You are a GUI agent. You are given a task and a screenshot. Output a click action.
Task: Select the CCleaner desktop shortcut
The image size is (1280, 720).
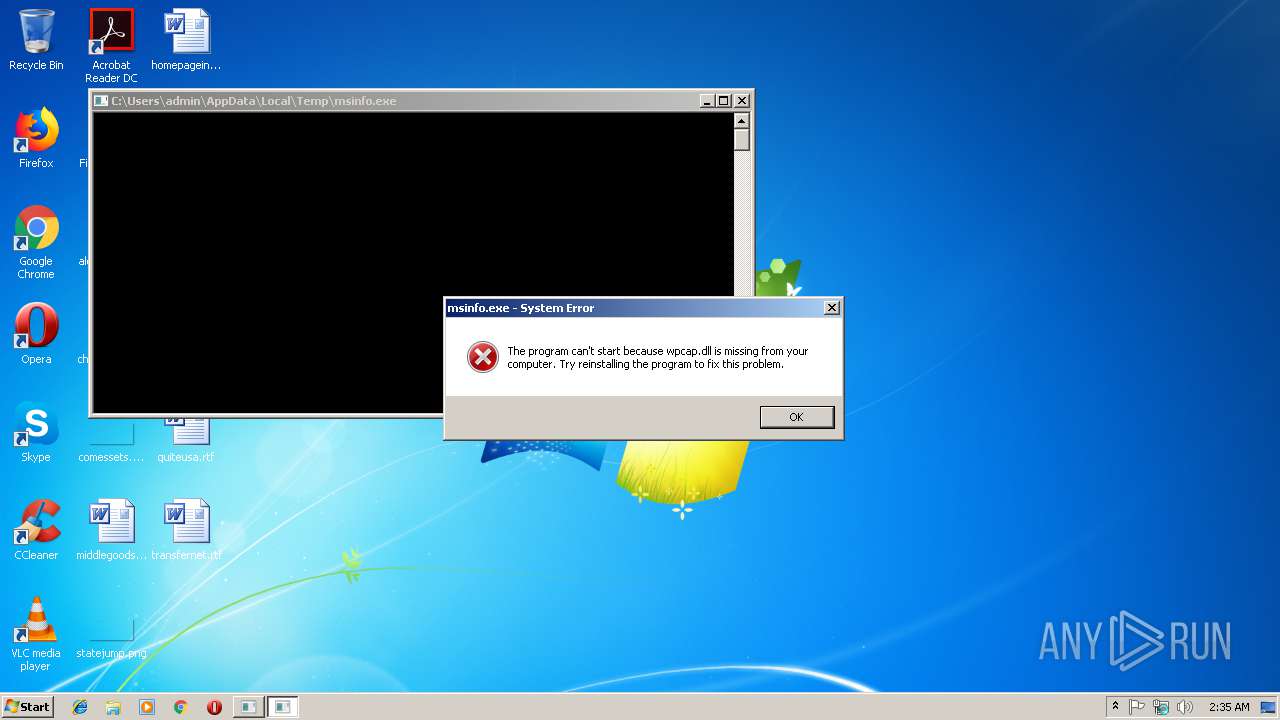[36, 530]
